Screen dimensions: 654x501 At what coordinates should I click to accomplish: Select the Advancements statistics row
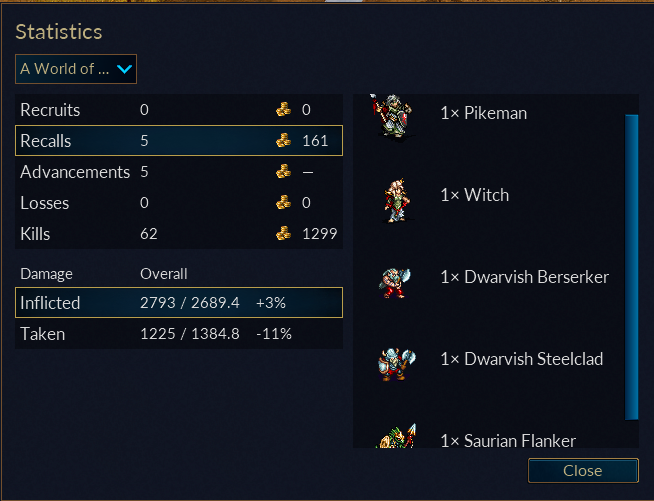coord(179,171)
